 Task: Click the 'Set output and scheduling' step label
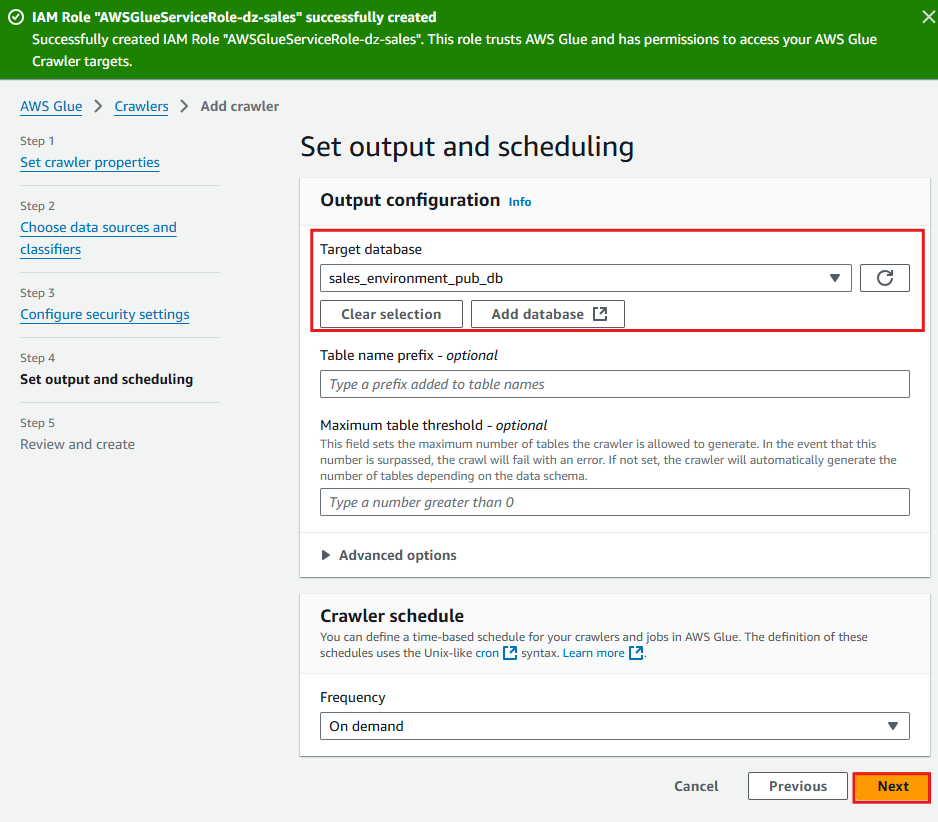coord(106,379)
